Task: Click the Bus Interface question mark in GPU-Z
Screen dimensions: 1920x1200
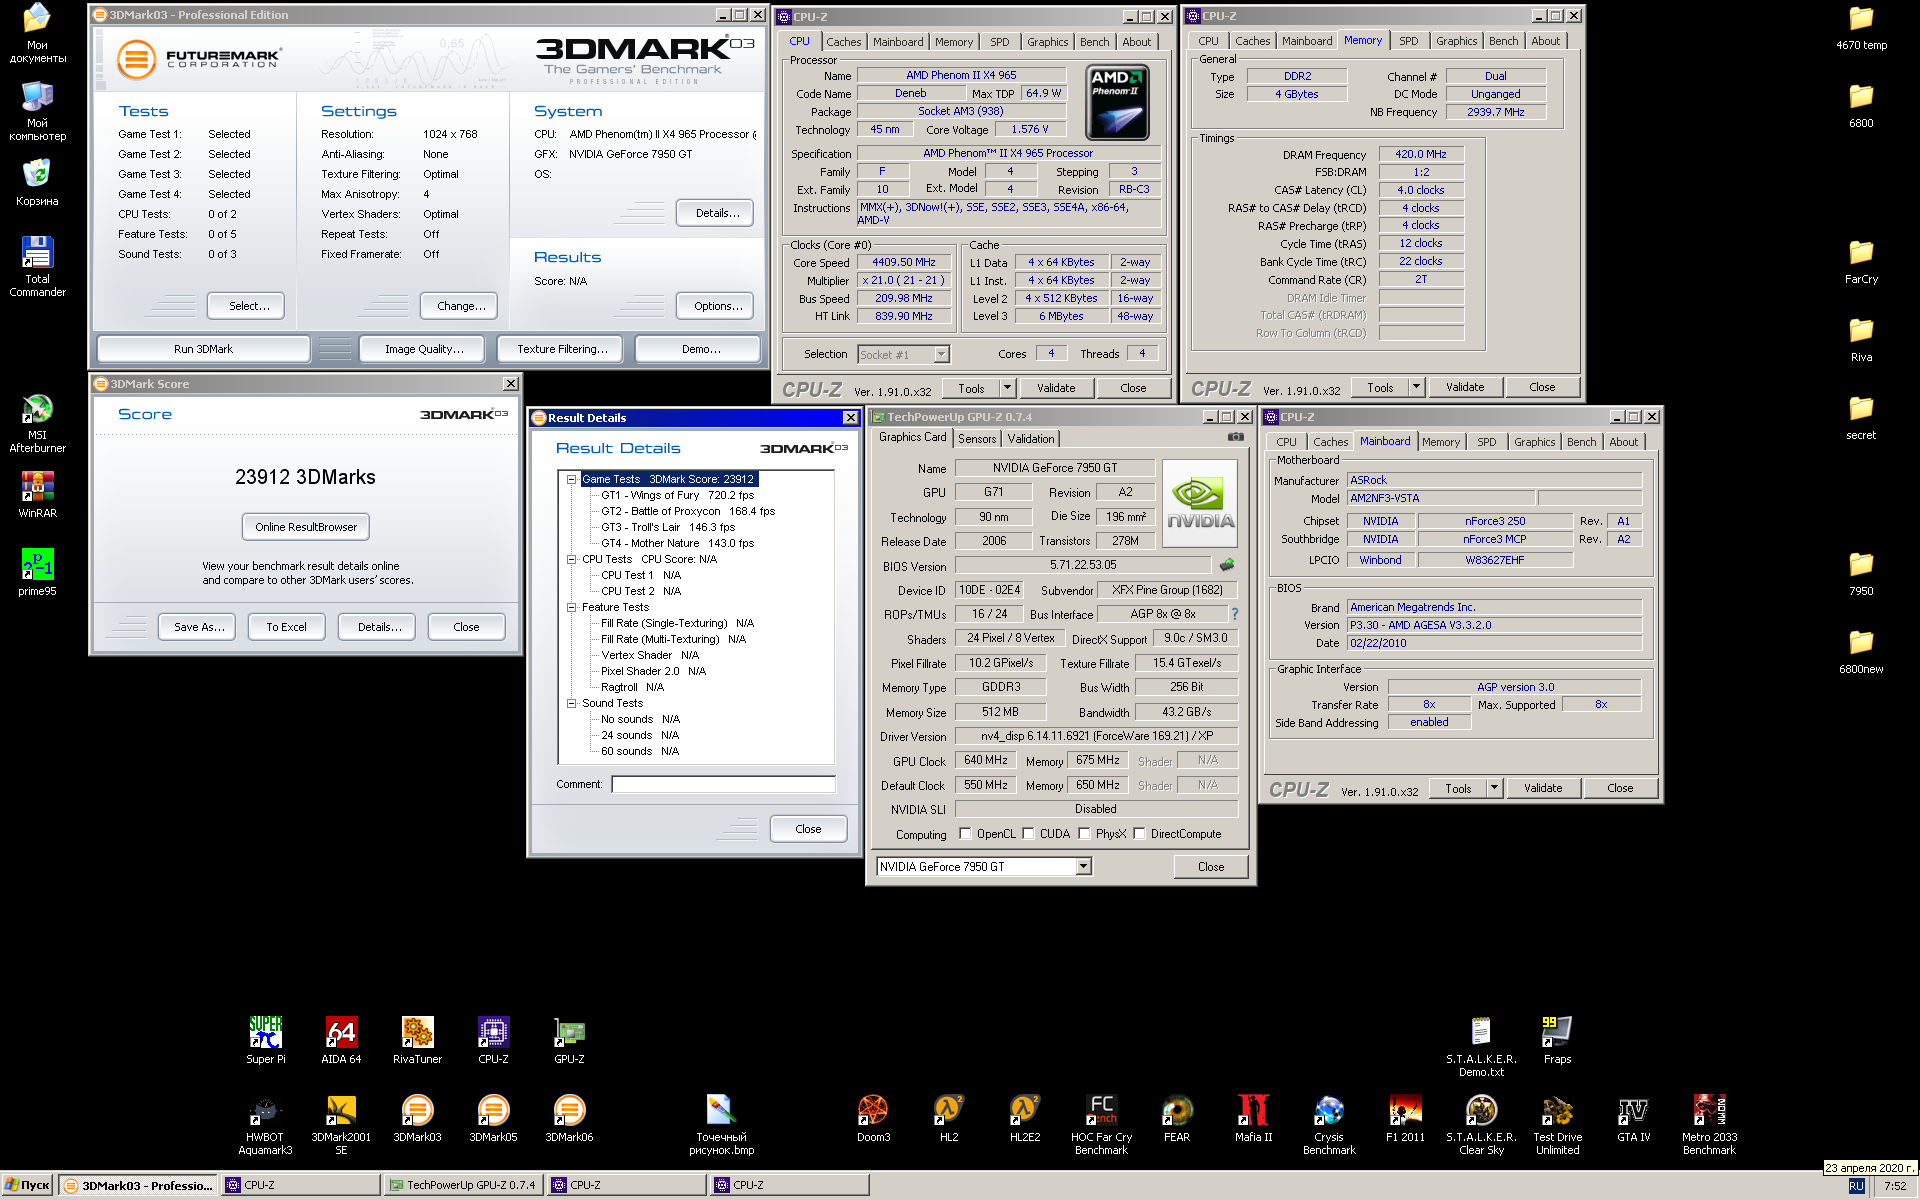Action: click(1235, 614)
